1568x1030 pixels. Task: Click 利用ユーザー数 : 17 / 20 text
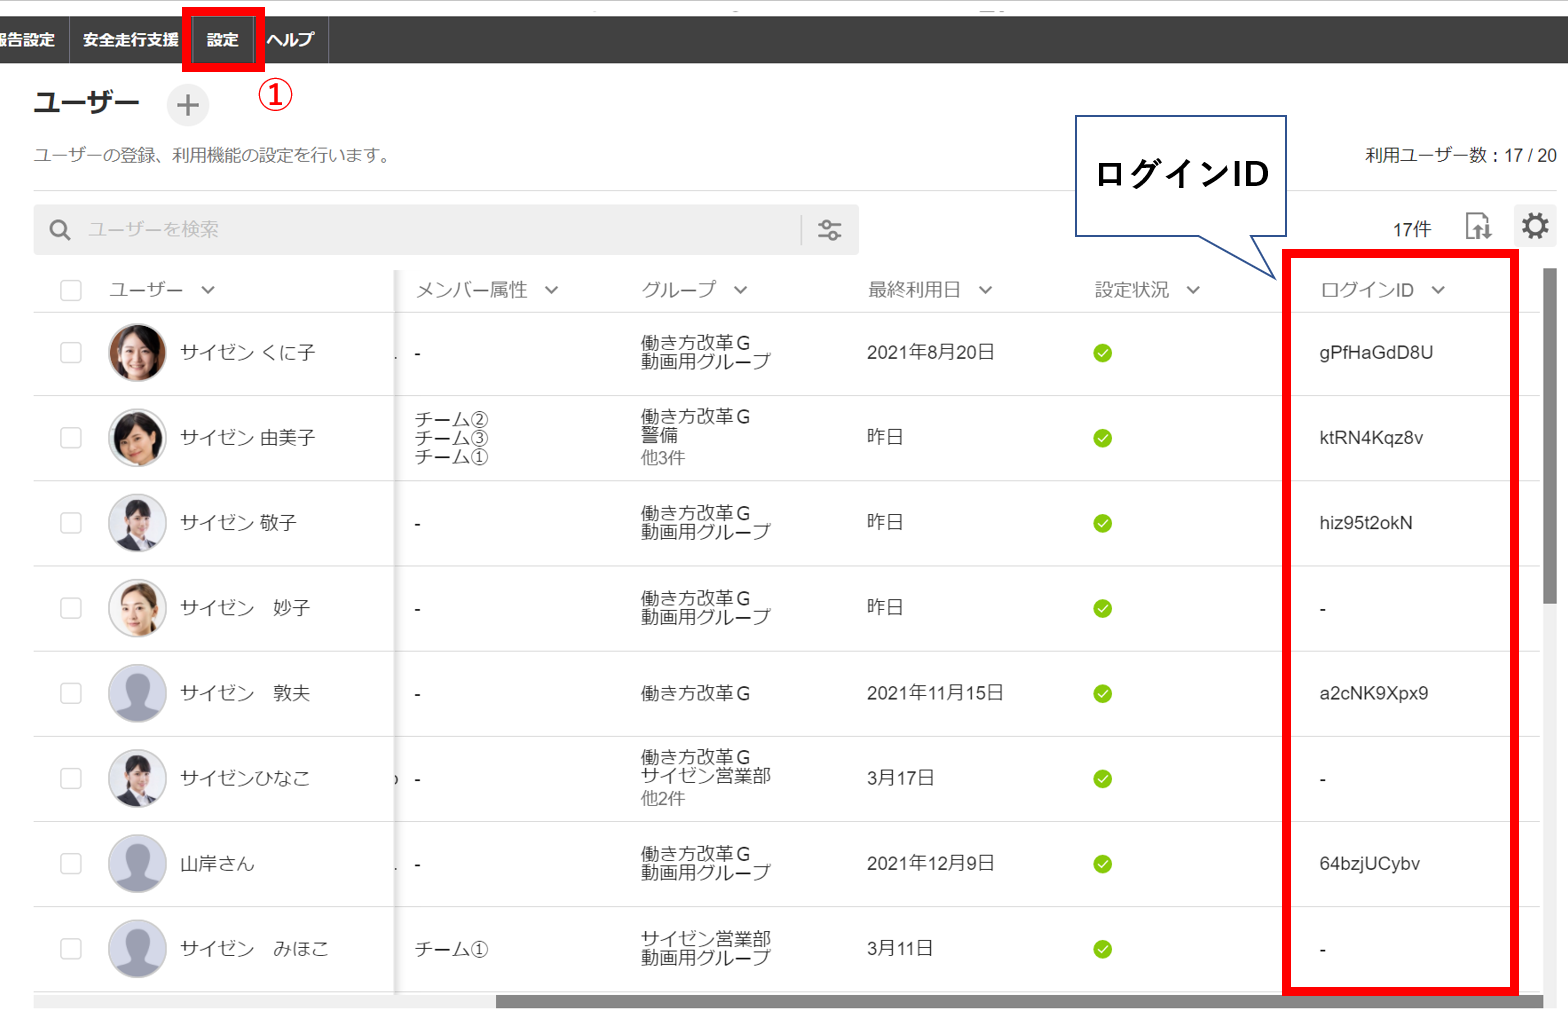tap(1461, 156)
